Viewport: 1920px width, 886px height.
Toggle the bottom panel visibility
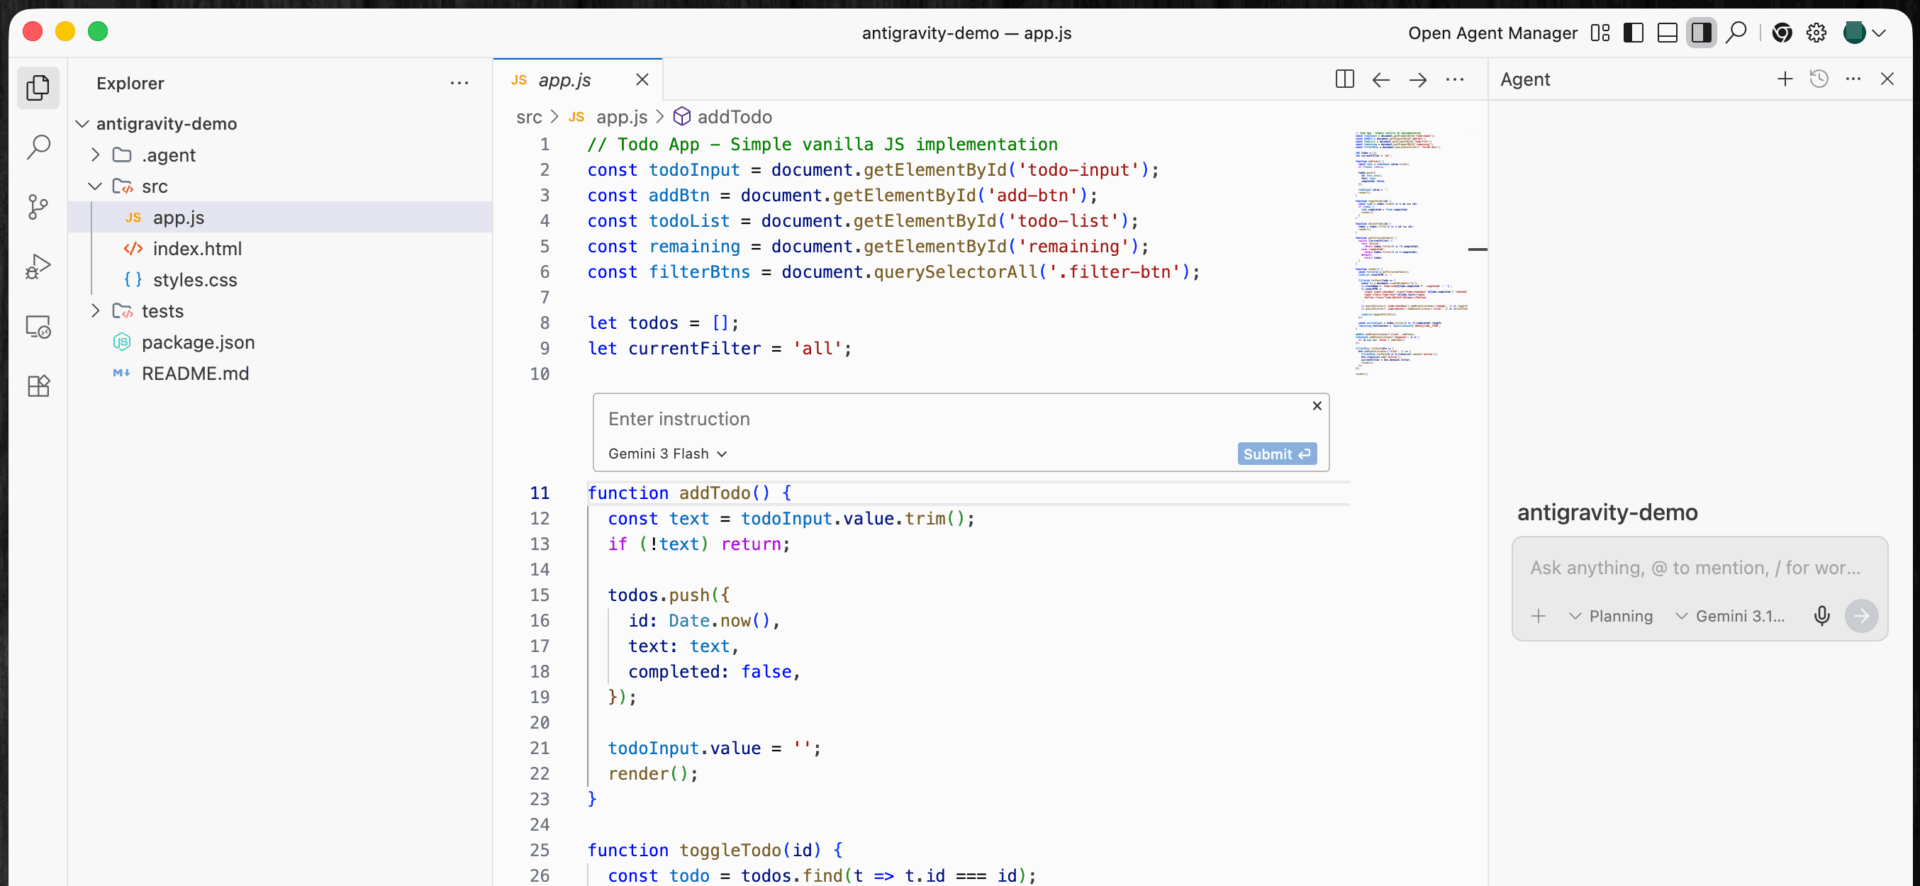[x=1667, y=33]
